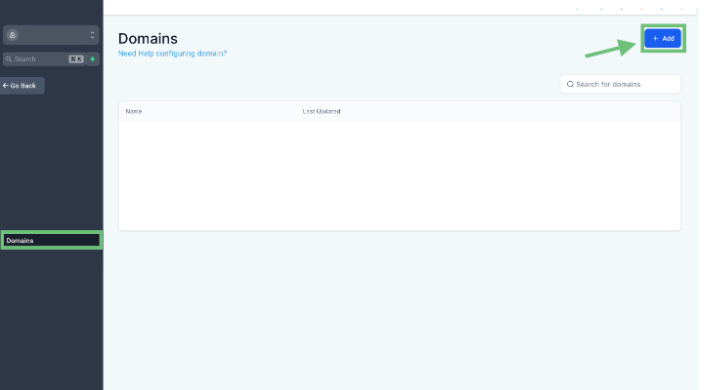Sort by Last Updated column header
The width and height of the screenshot is (716, 390).
(x=321, y=111)
